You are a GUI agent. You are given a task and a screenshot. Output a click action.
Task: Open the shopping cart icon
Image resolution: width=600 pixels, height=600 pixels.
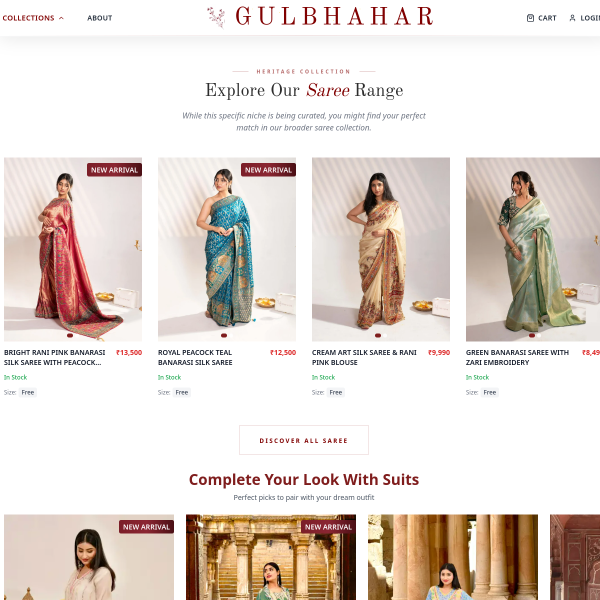tap(530, 18)
